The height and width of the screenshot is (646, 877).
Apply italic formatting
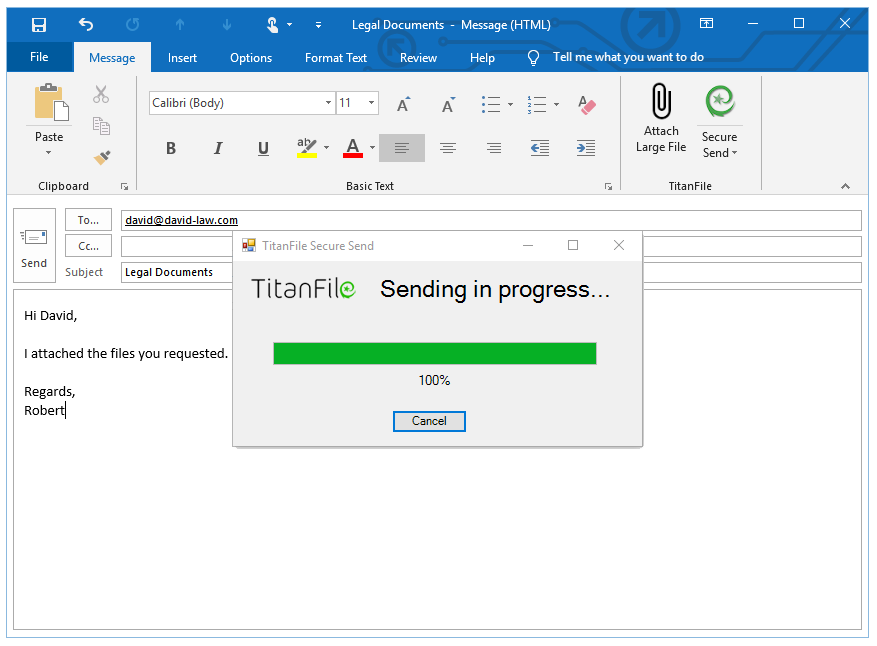[x=217, y=148]
